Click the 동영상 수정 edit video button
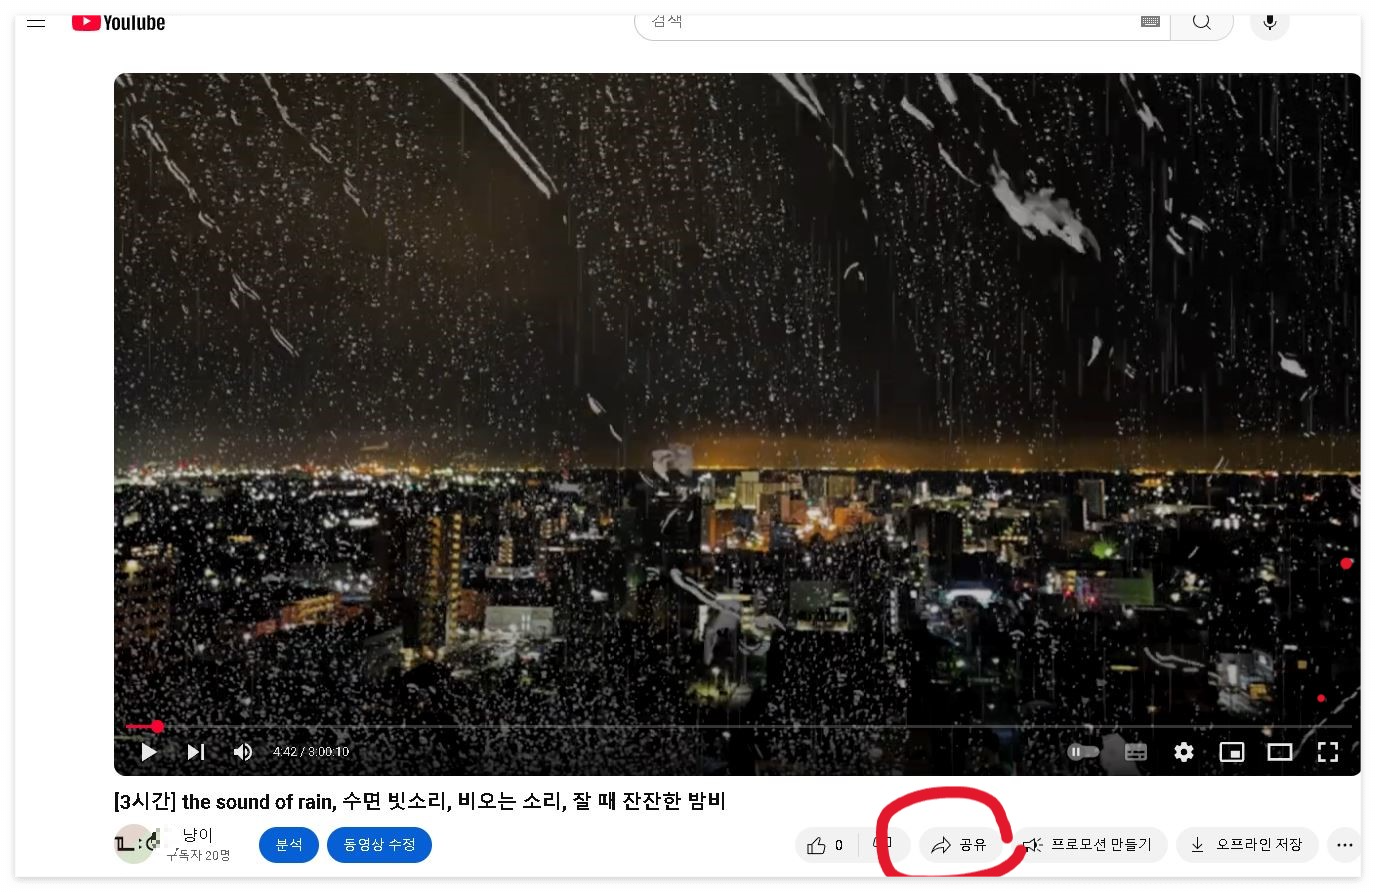 pyautogui.click(x=379, y=845)
